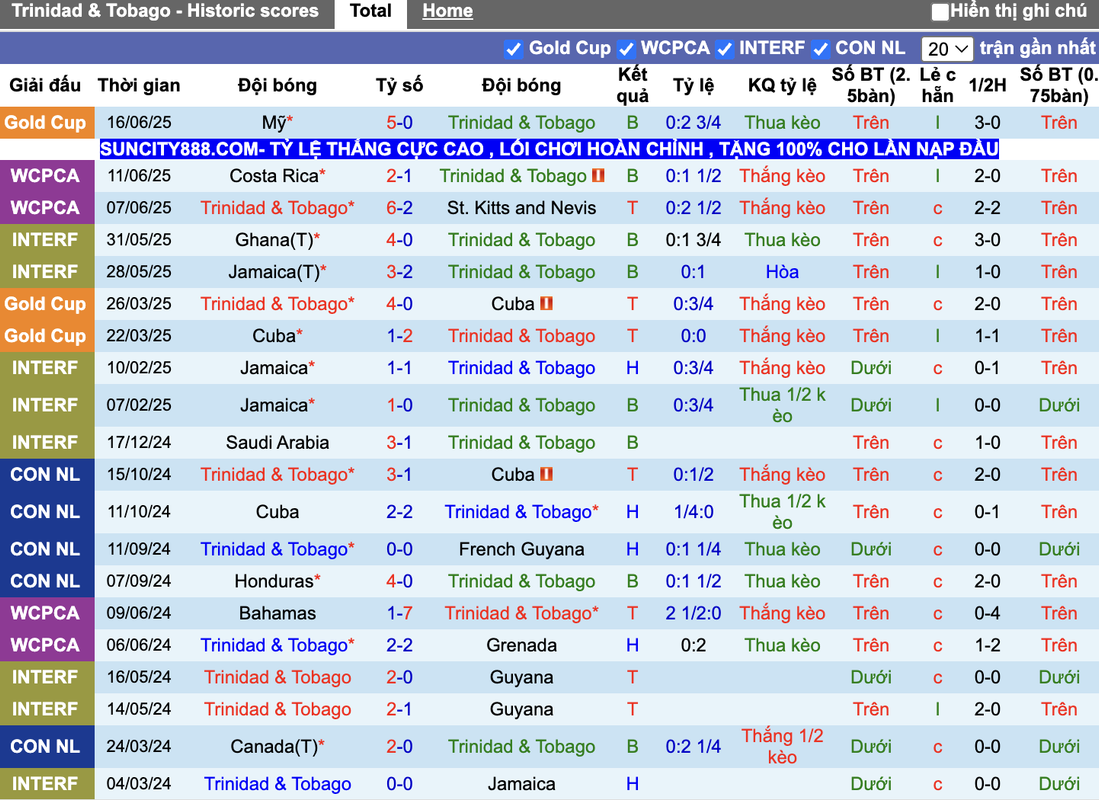This screenshot has height=800, width=1099.
Task: Click Guyana in the 14/05/24 row
Action: (521, 710)
